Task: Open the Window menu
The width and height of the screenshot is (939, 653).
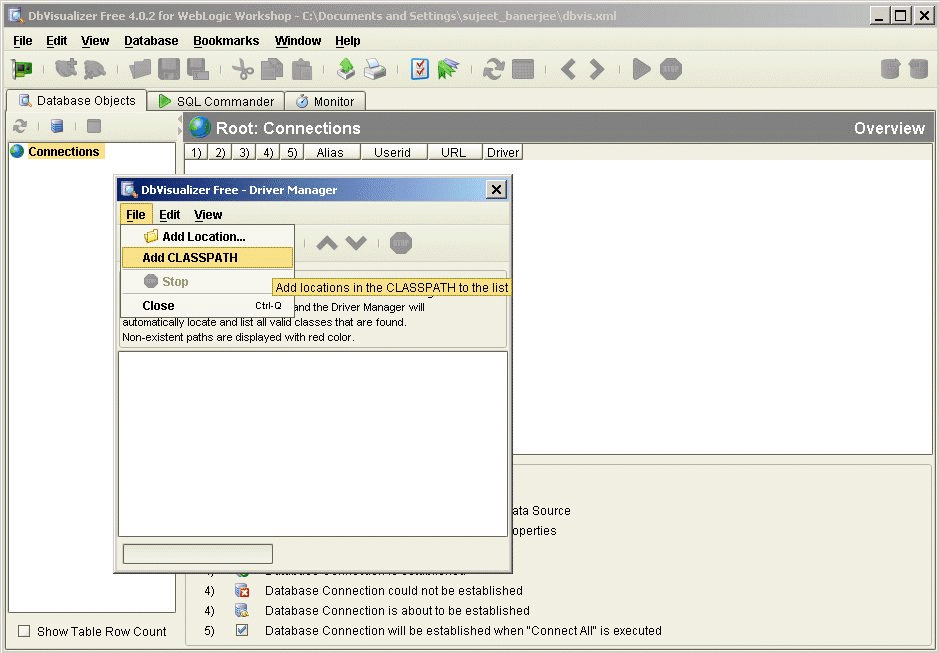Action: tap(298, 41)
